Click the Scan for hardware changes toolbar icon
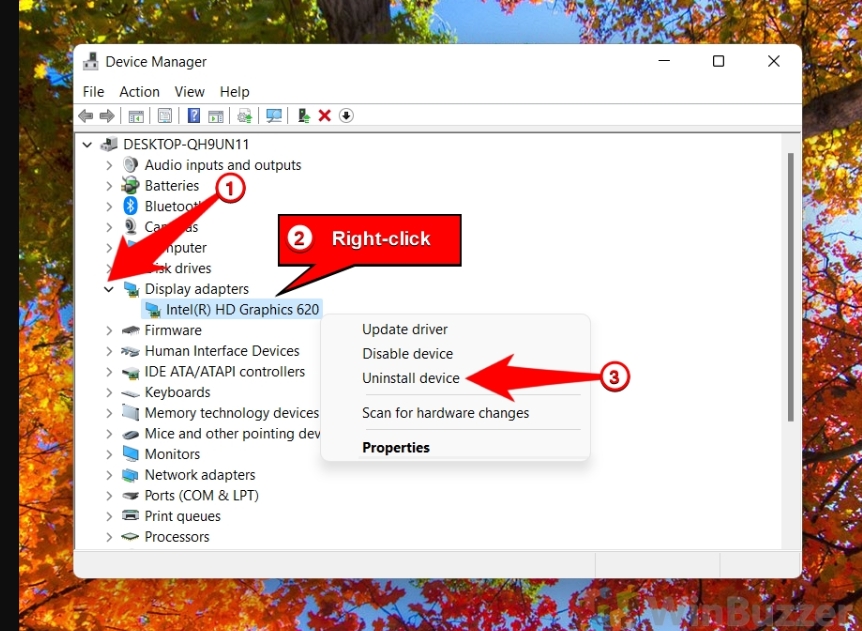Image resolution: width=862 pixels, height=631 pixels. 274,116
